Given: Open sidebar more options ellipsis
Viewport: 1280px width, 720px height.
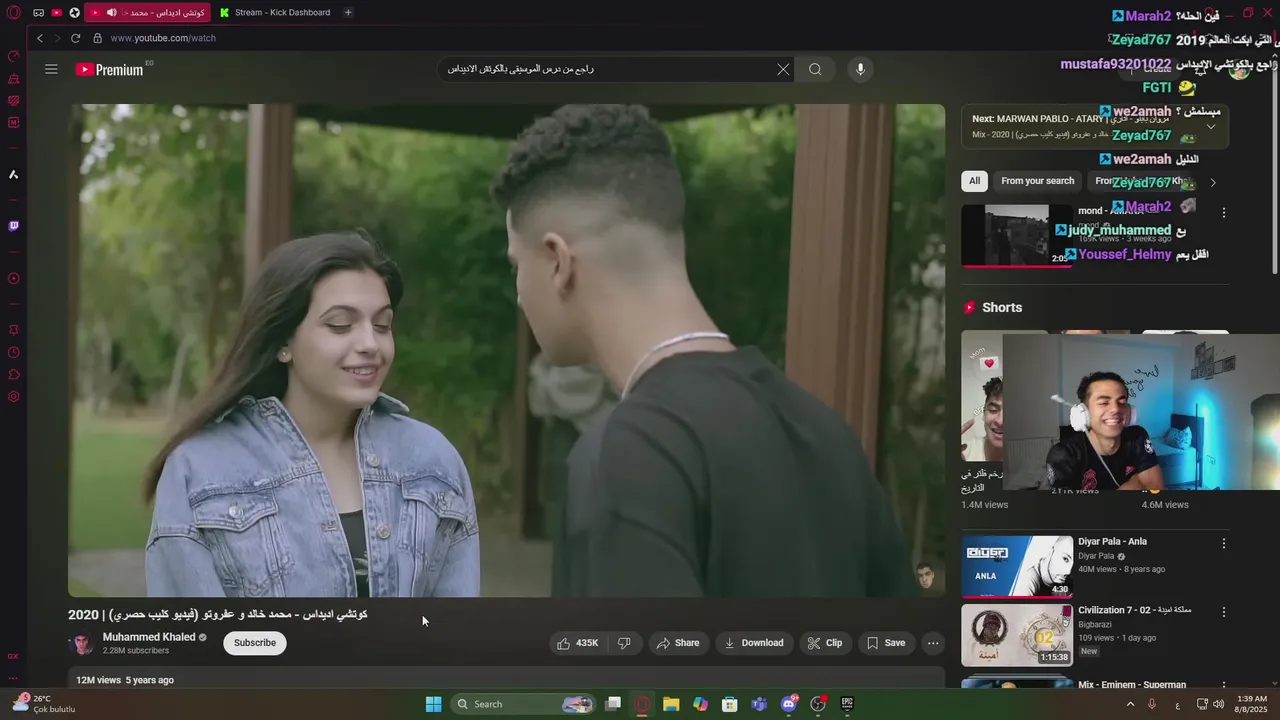Looking at the screenshot, I should click(x=14, y=678).
